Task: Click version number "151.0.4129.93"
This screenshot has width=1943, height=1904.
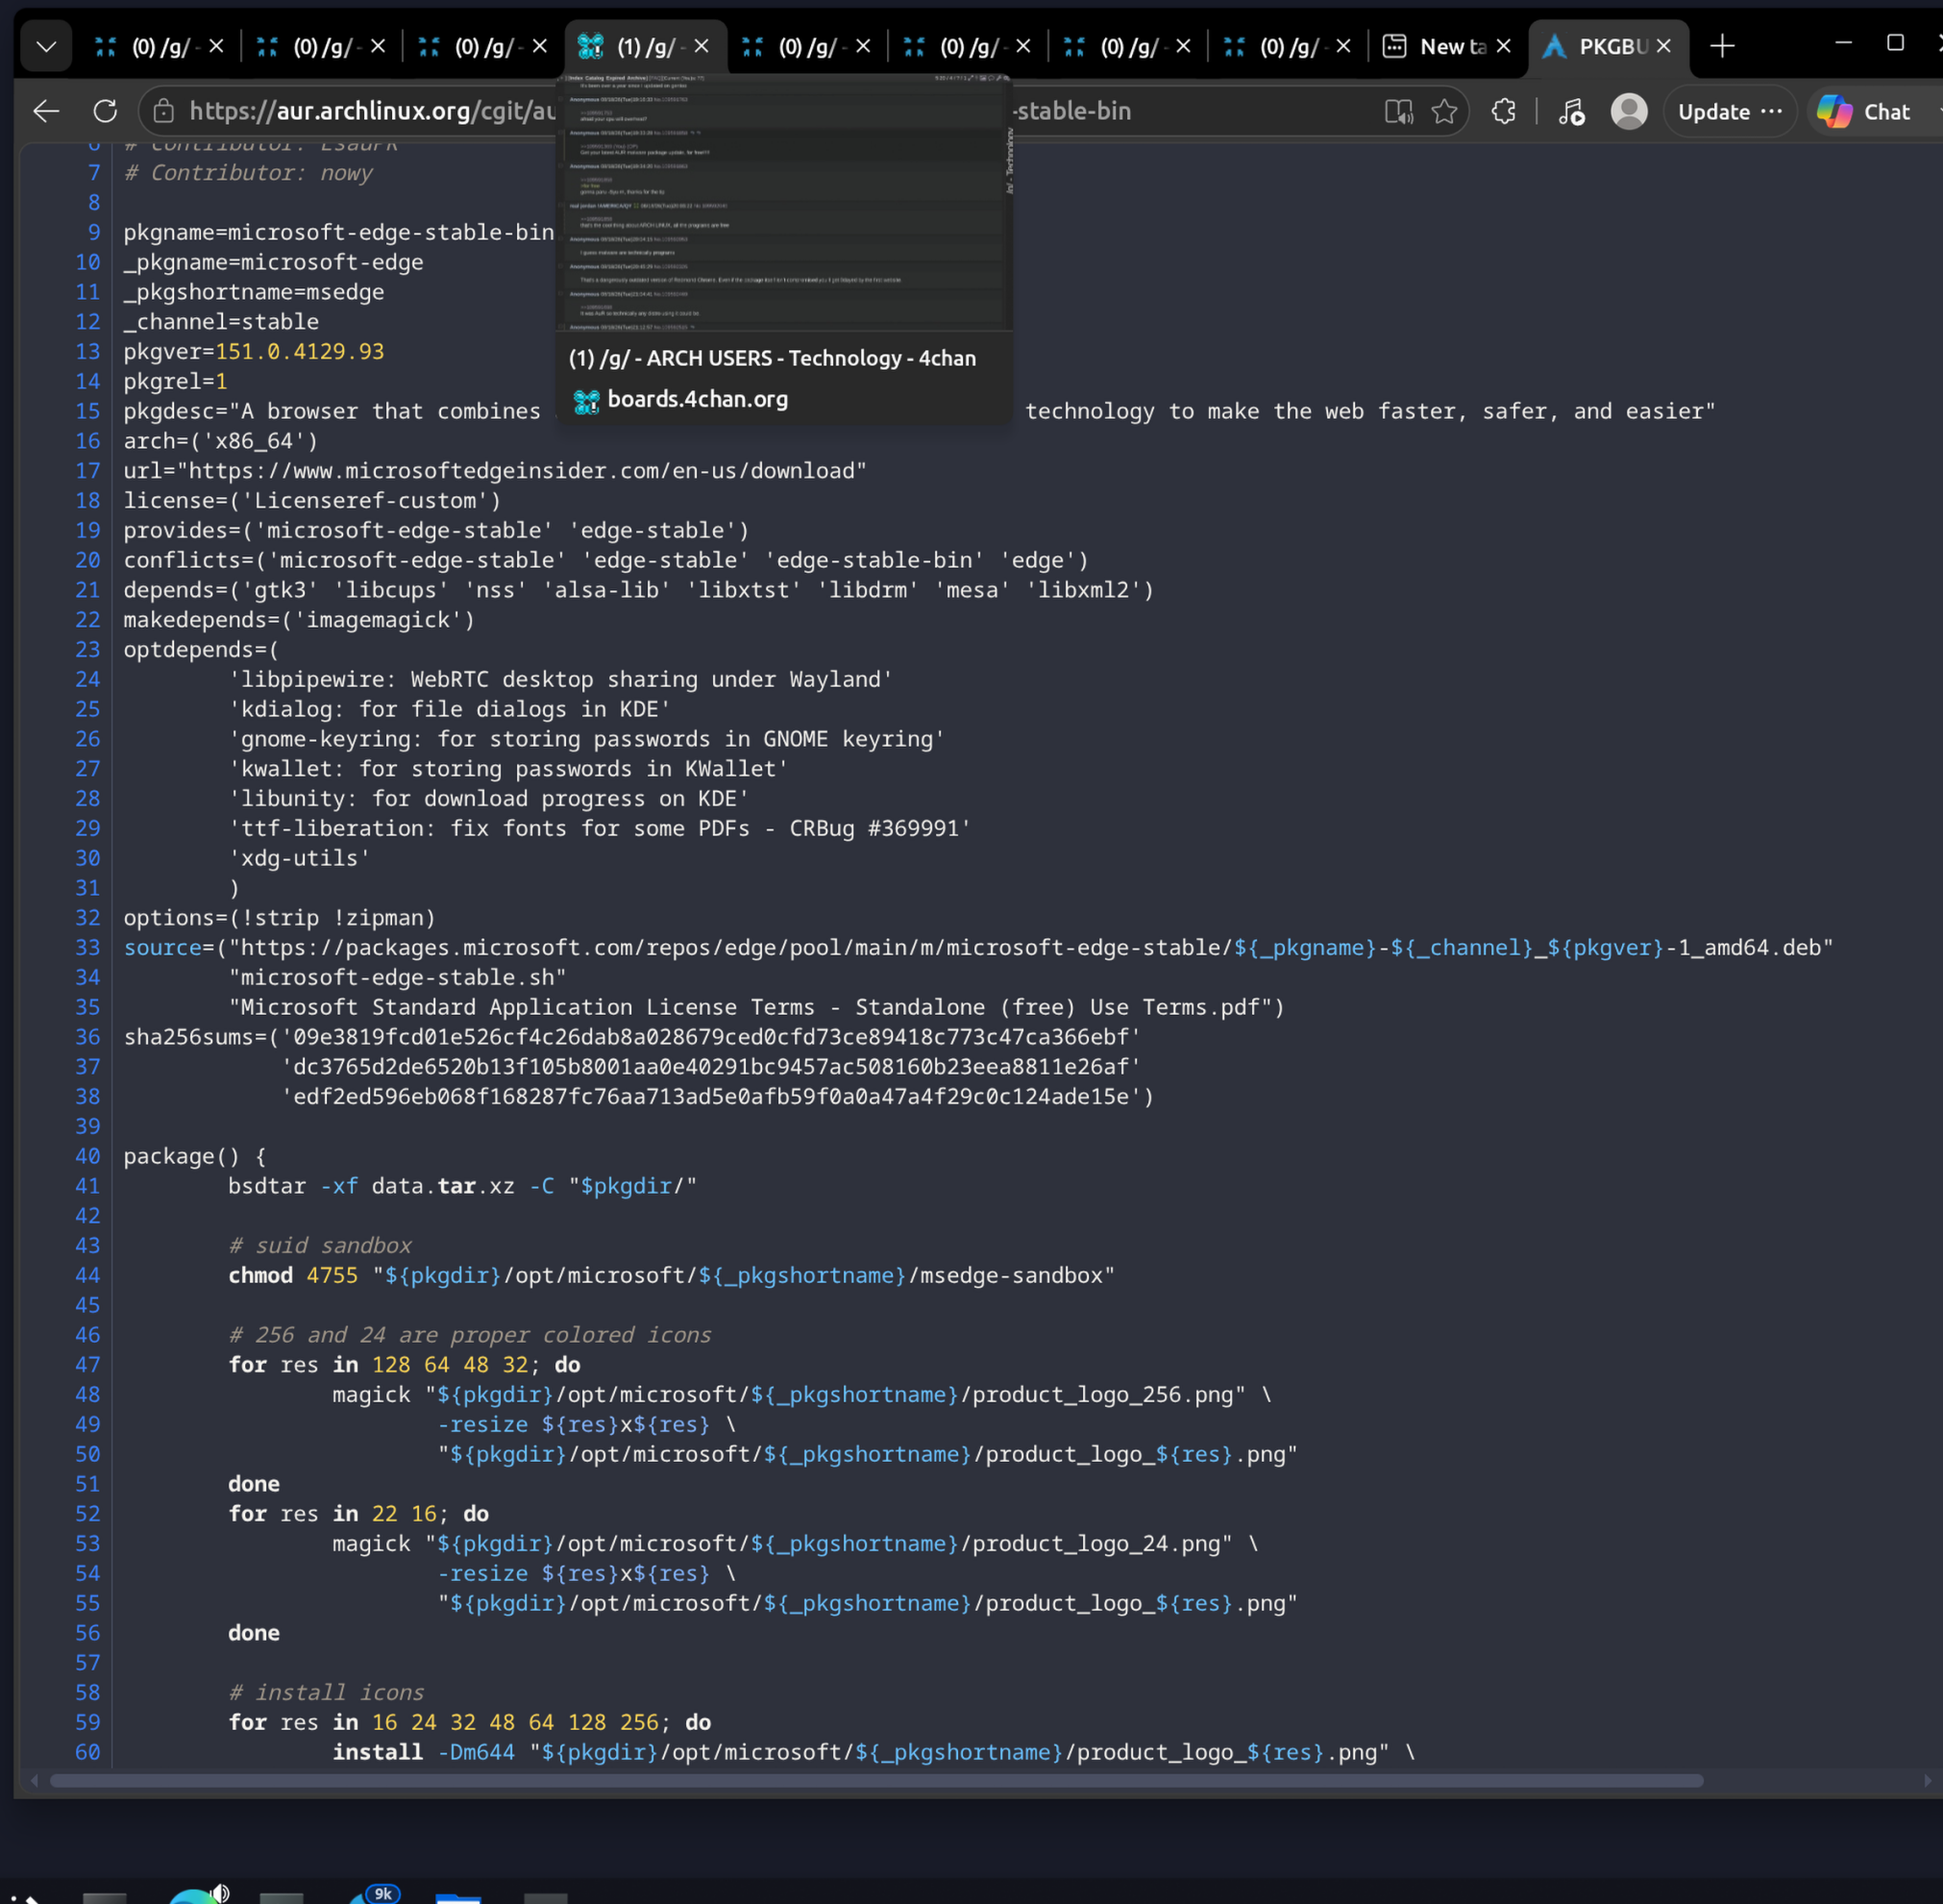Action: 300,352
